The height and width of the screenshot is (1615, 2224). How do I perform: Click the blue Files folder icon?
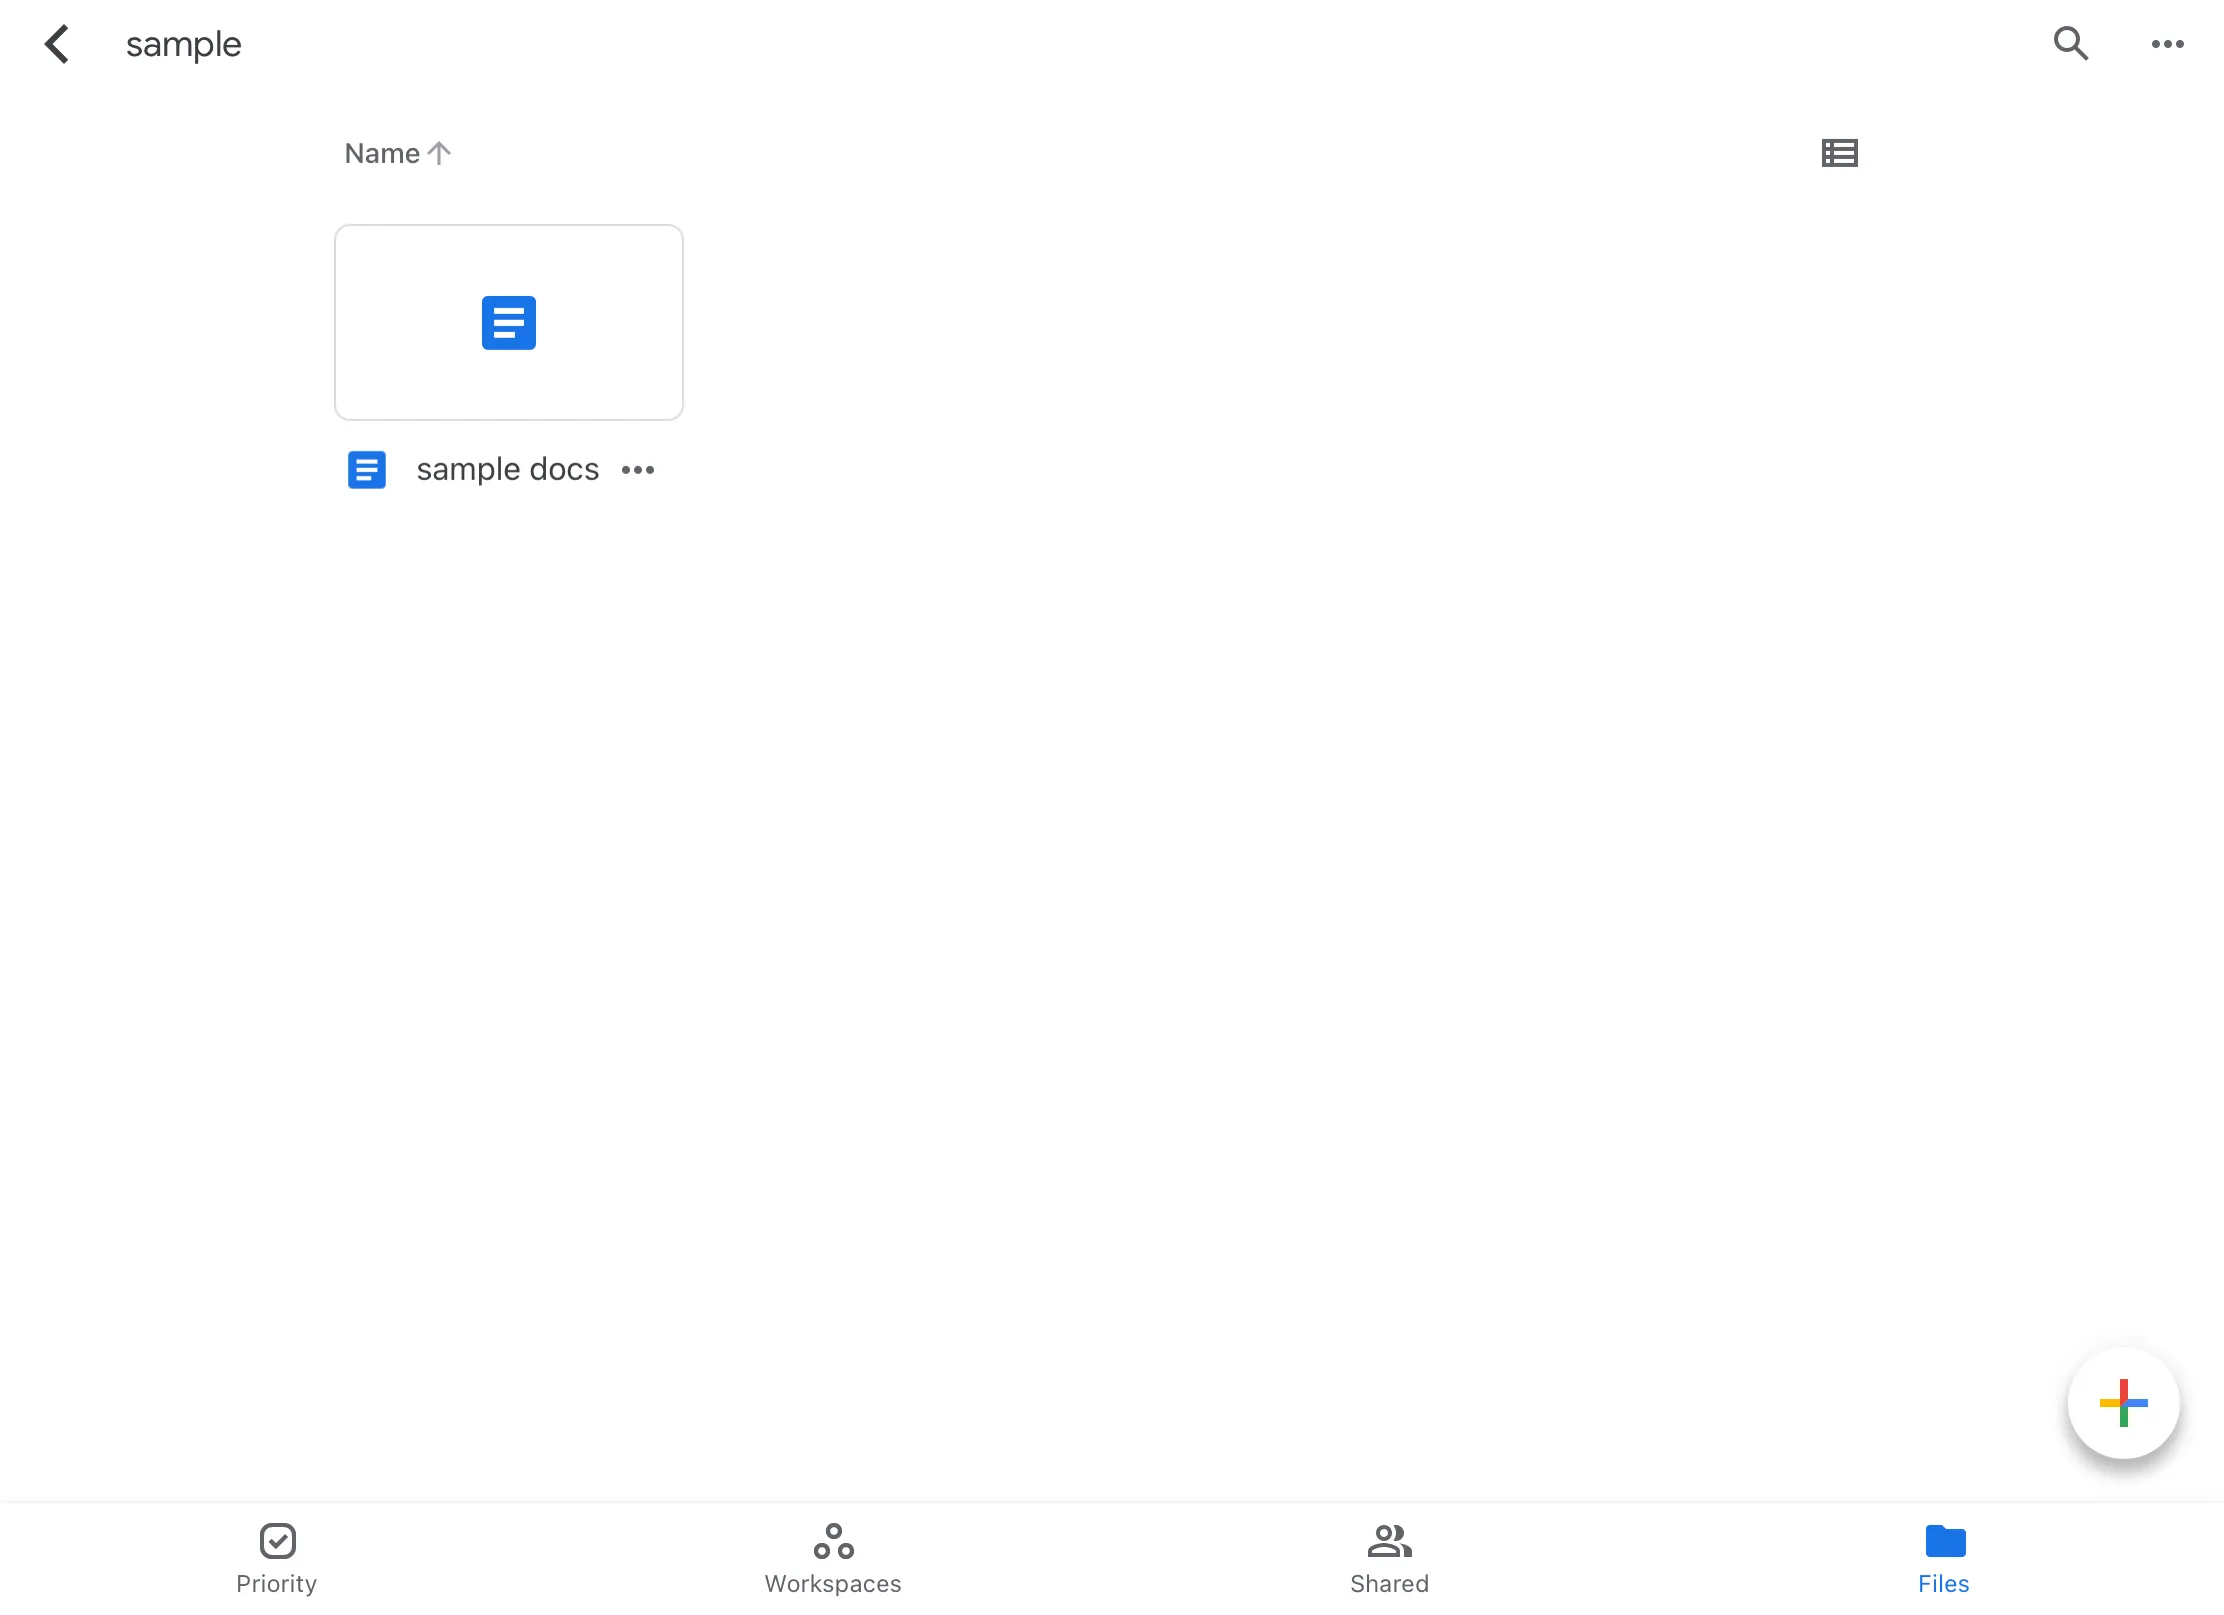point(1944,1540)
